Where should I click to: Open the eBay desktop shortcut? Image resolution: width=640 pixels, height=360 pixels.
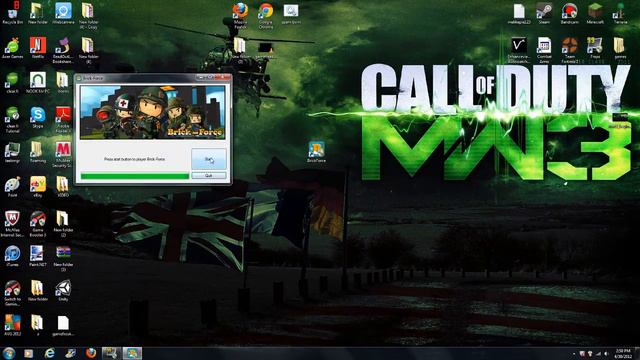point(38,187)
